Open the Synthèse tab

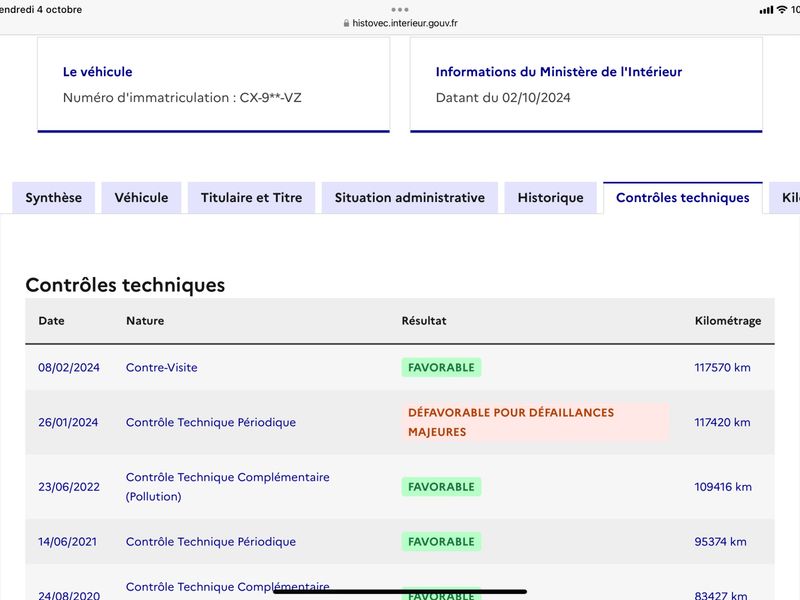[x=54, y=198]
